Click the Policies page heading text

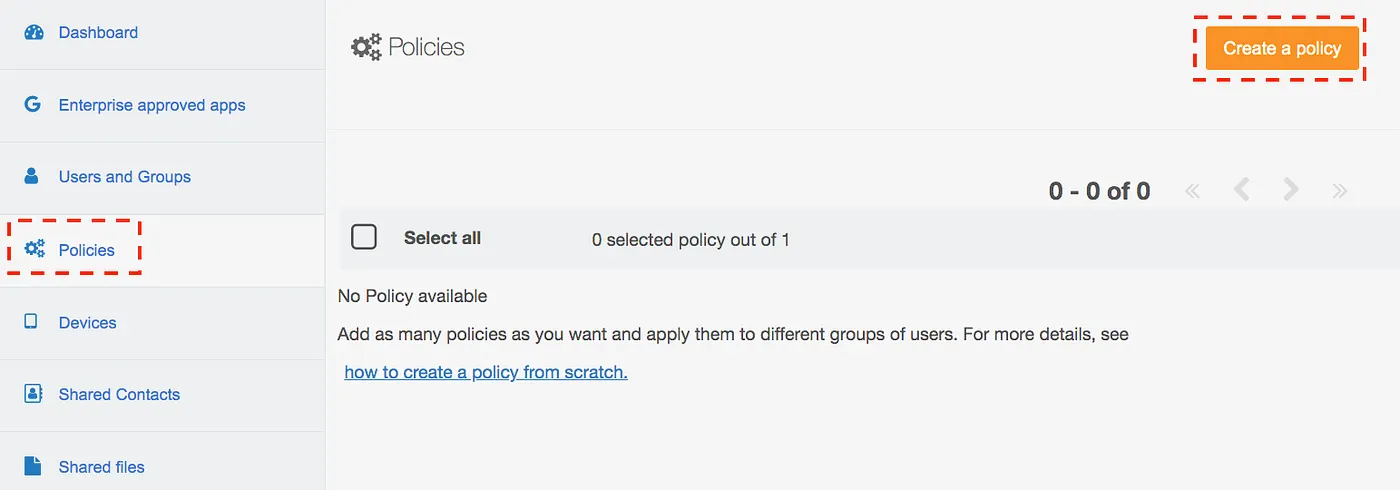(x=427, y=47)
